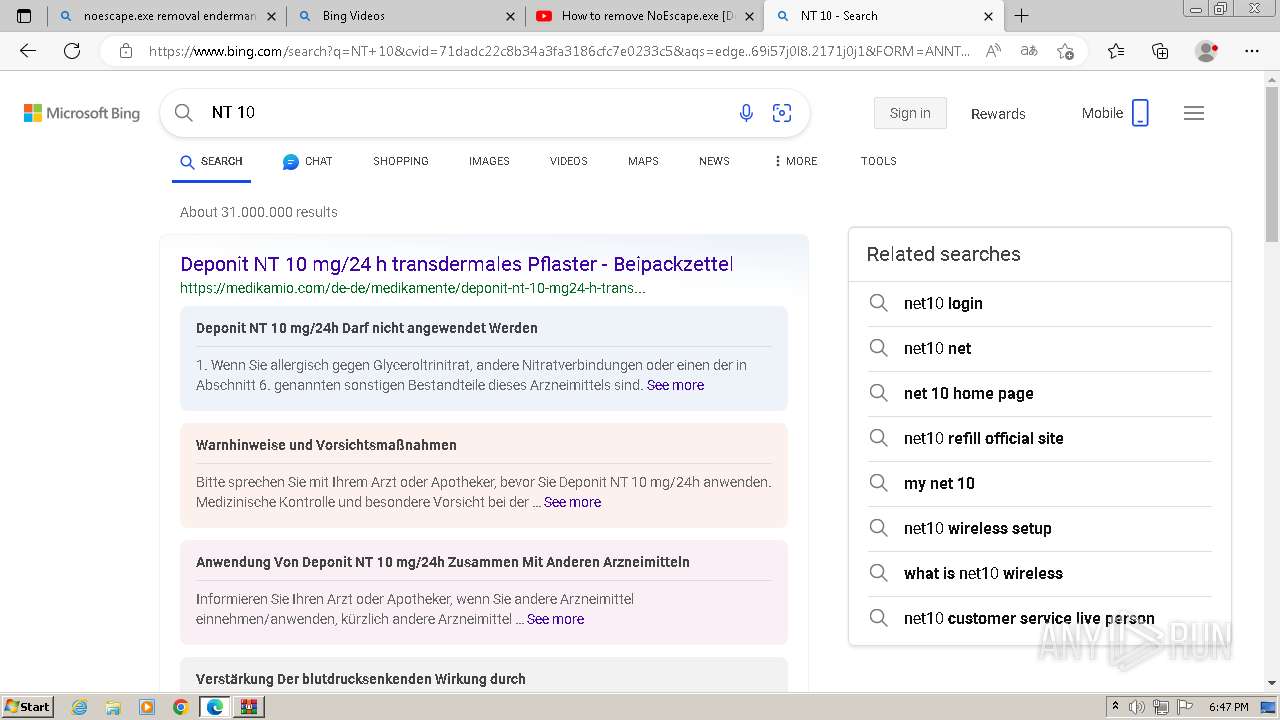Open the volume control in system tray
The height and width of the screenshot is (720, 1280).
click(x=1137, y=707)
